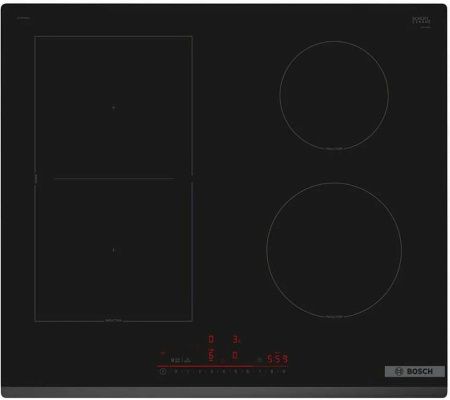Click the small upper round cooking zone
This screenshot has width=450, height=400.
tap(334, 95)
